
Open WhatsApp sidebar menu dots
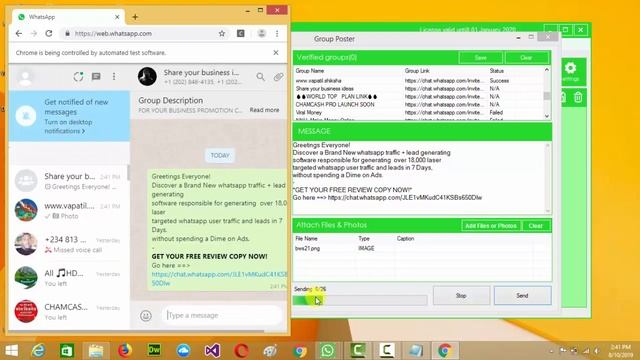point(114,77)
